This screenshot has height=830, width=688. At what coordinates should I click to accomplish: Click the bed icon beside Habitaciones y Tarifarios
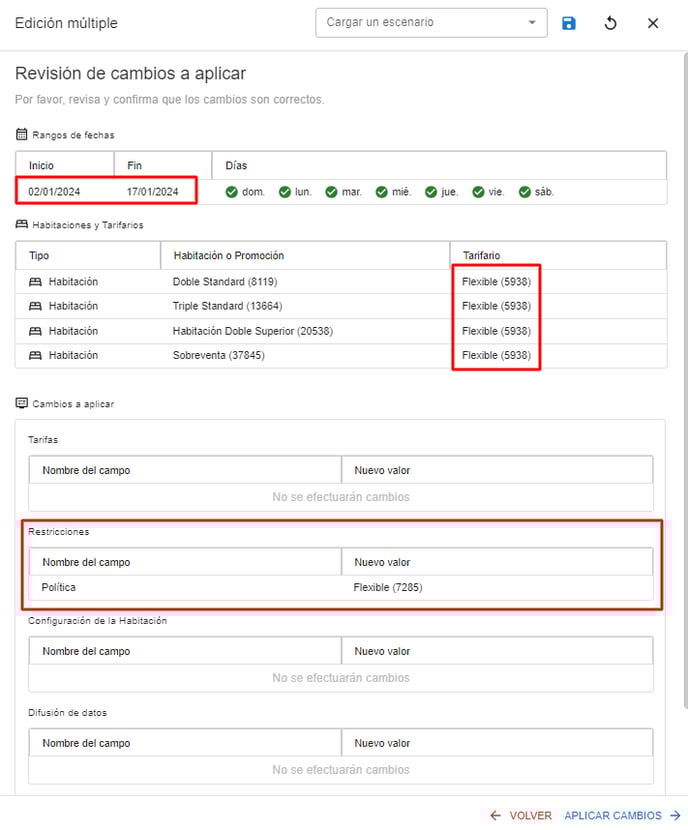pyautogui.click(x=22, y=225)
